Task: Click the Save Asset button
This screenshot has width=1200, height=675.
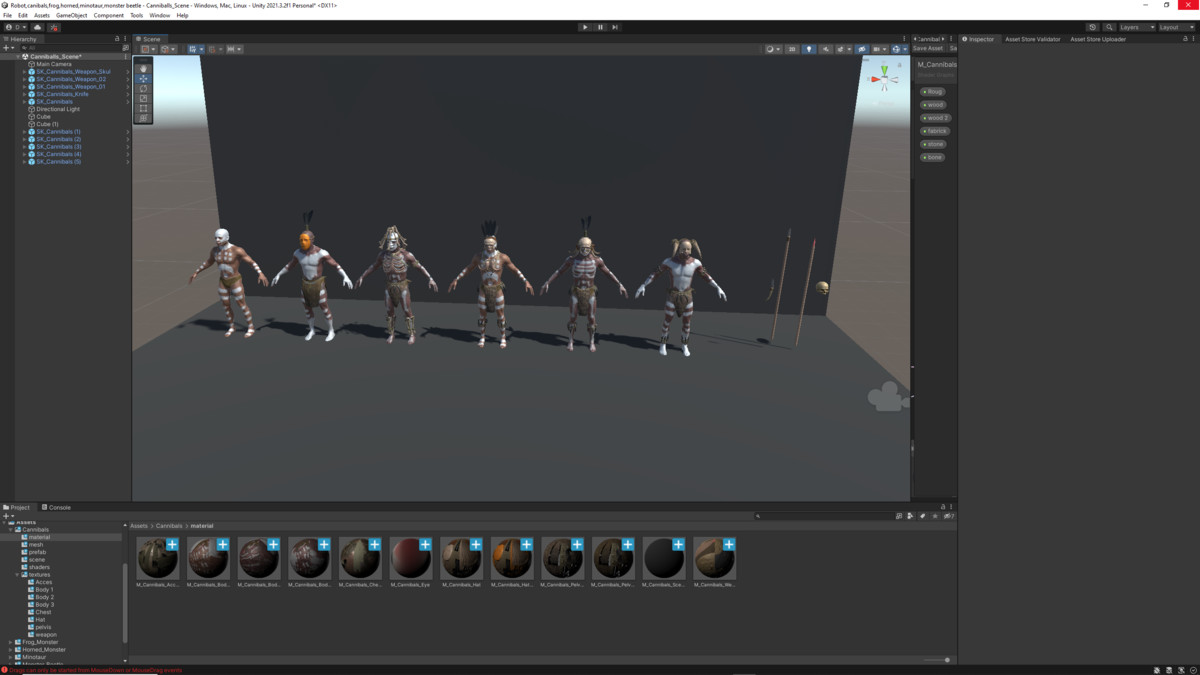Action: click(928, 48)
